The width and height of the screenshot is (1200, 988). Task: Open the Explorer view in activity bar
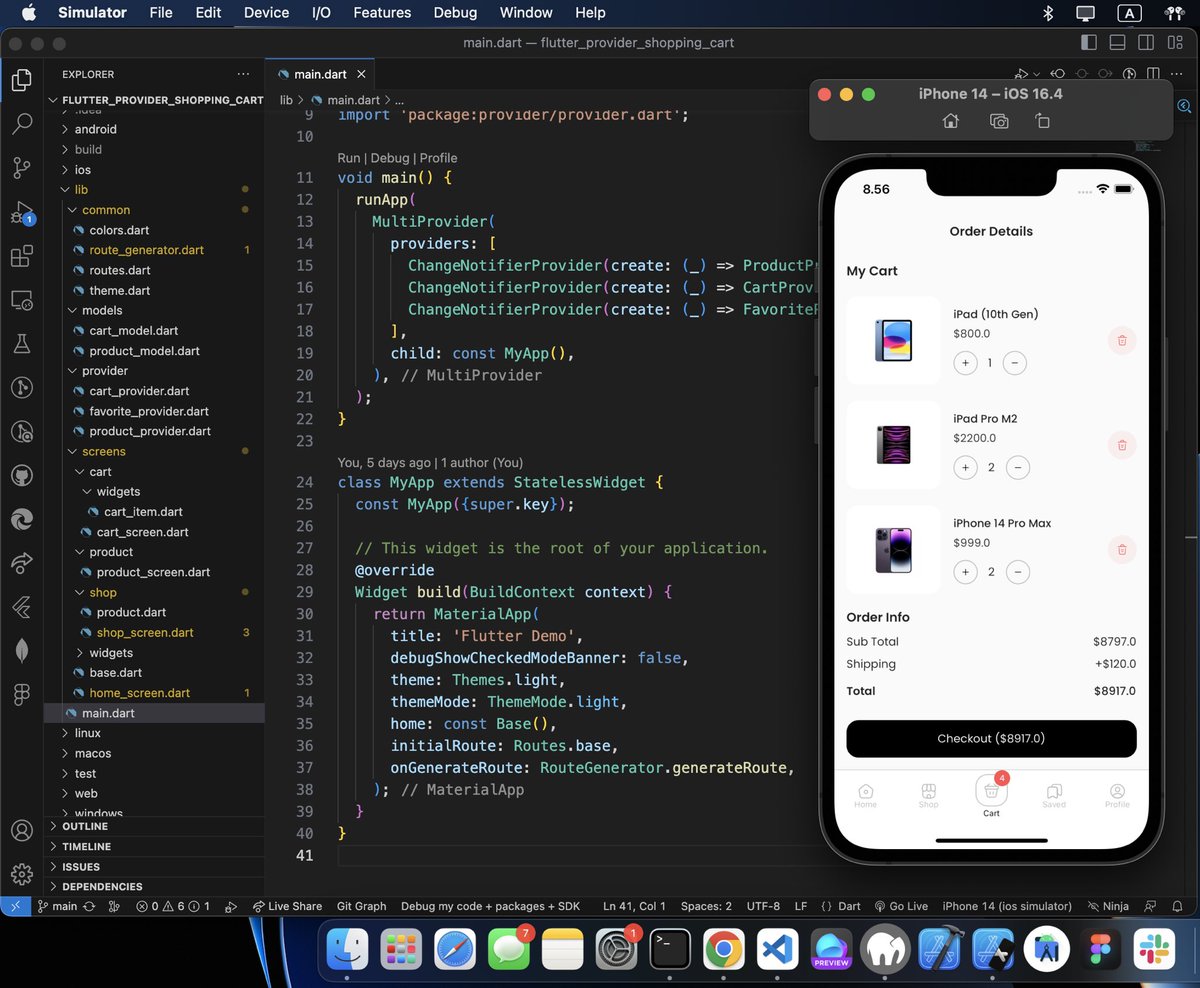(21, 79)
